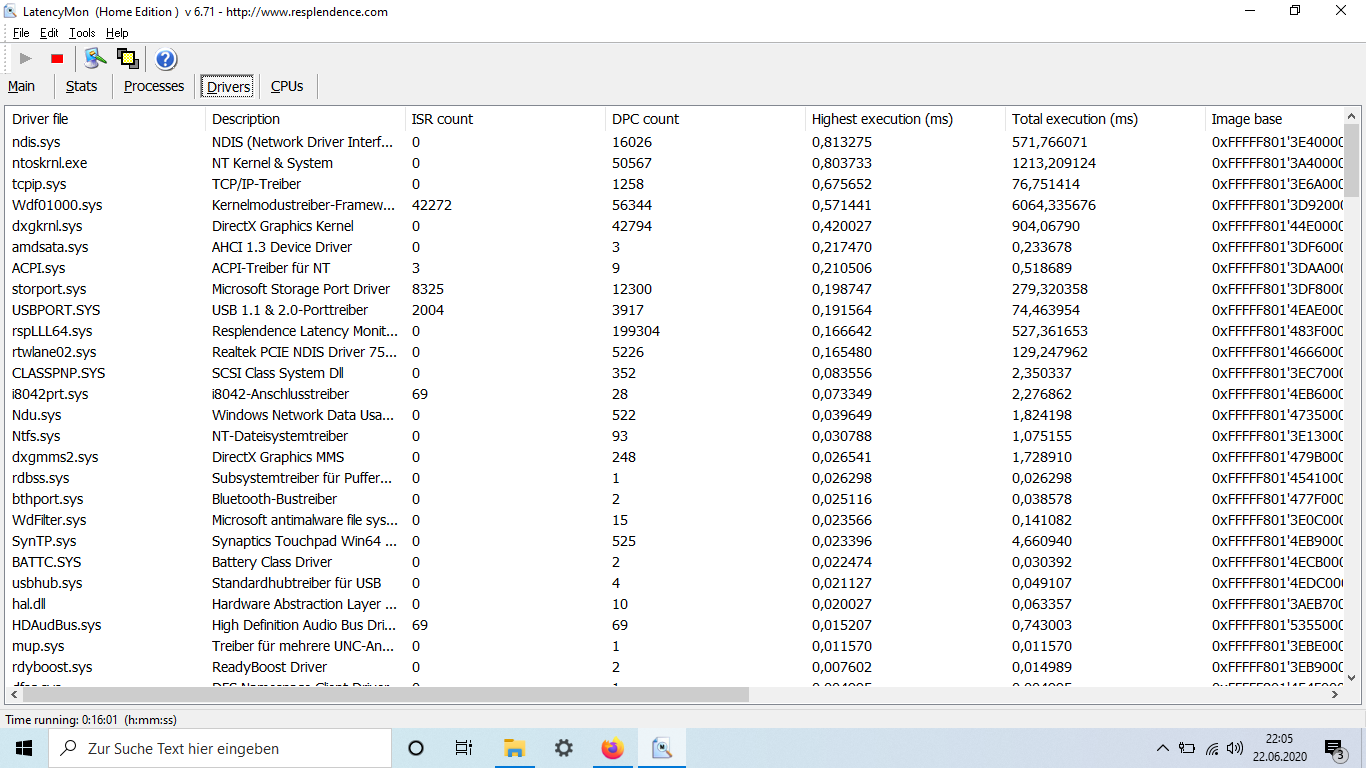Click the vertical scrollbar down arrow

(x=1352, y=677)
